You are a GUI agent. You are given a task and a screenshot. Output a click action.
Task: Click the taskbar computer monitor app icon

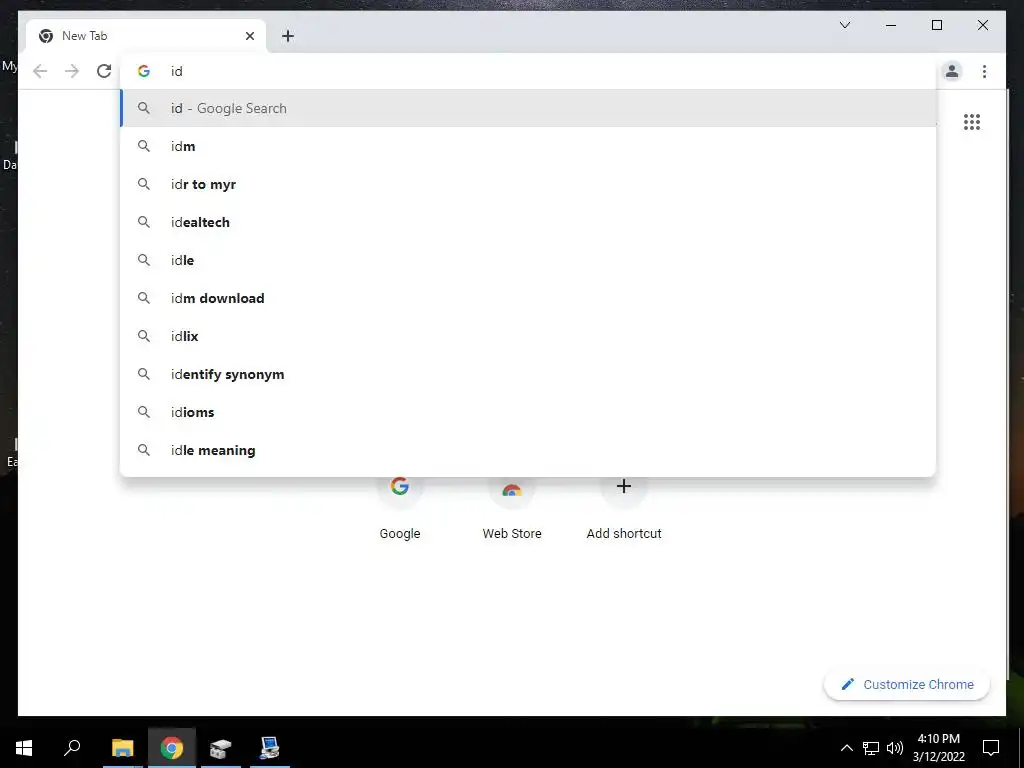(270, 748)
